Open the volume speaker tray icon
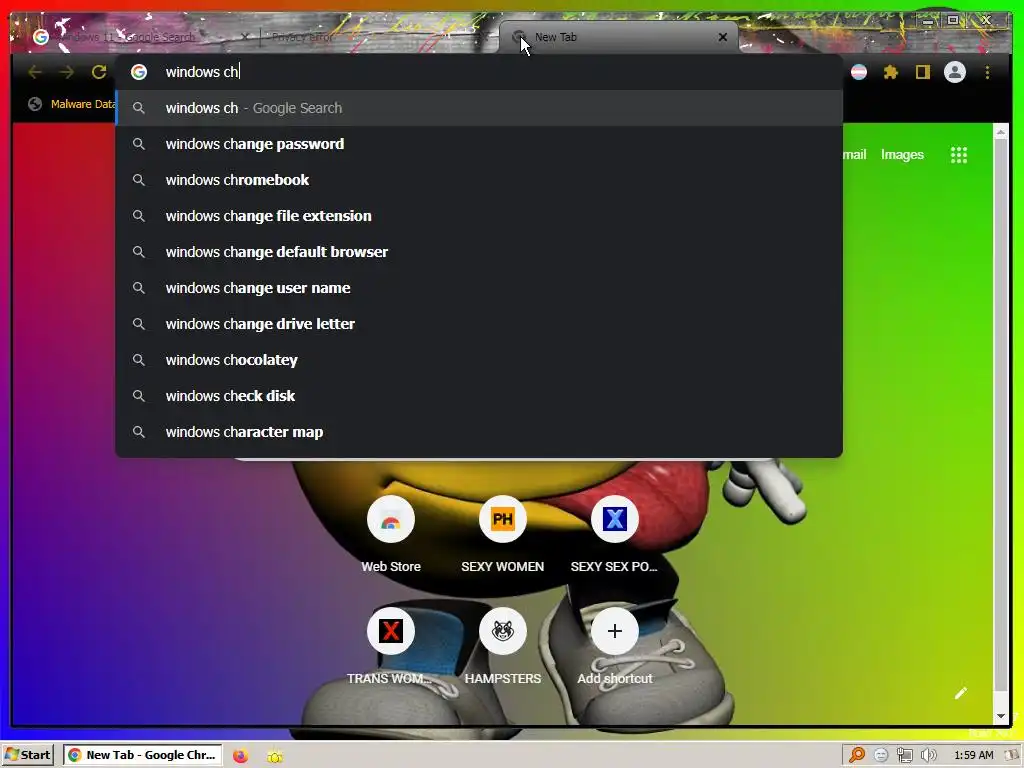Screen dimensions: 1024x768 click(928, 755)
